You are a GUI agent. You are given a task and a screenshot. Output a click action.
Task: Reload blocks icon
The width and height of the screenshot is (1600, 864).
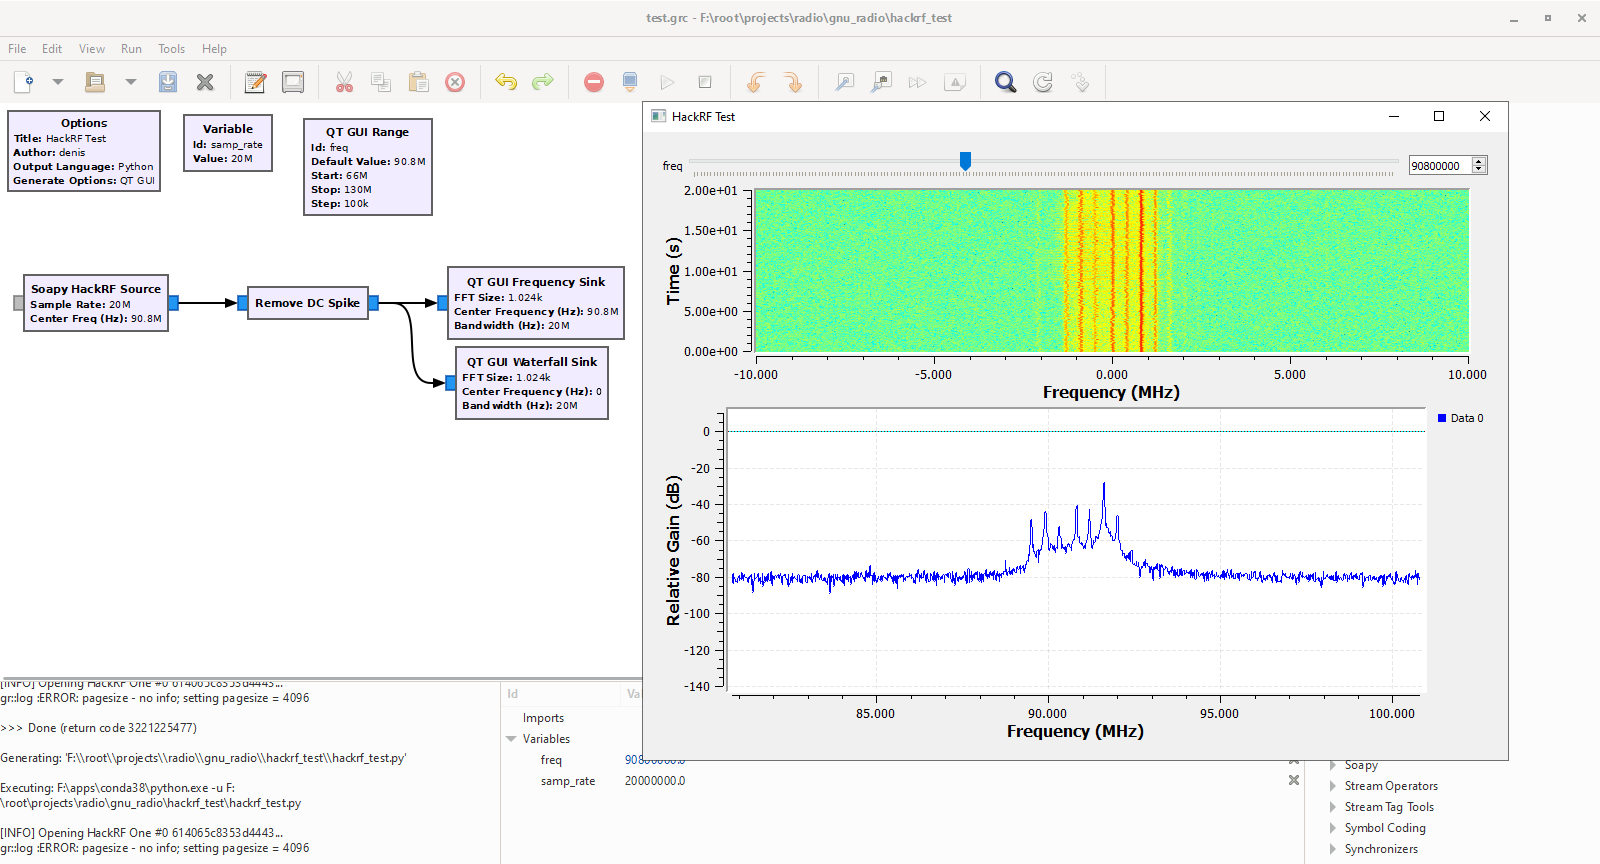pyautogui.click(x=1043, y=82)
